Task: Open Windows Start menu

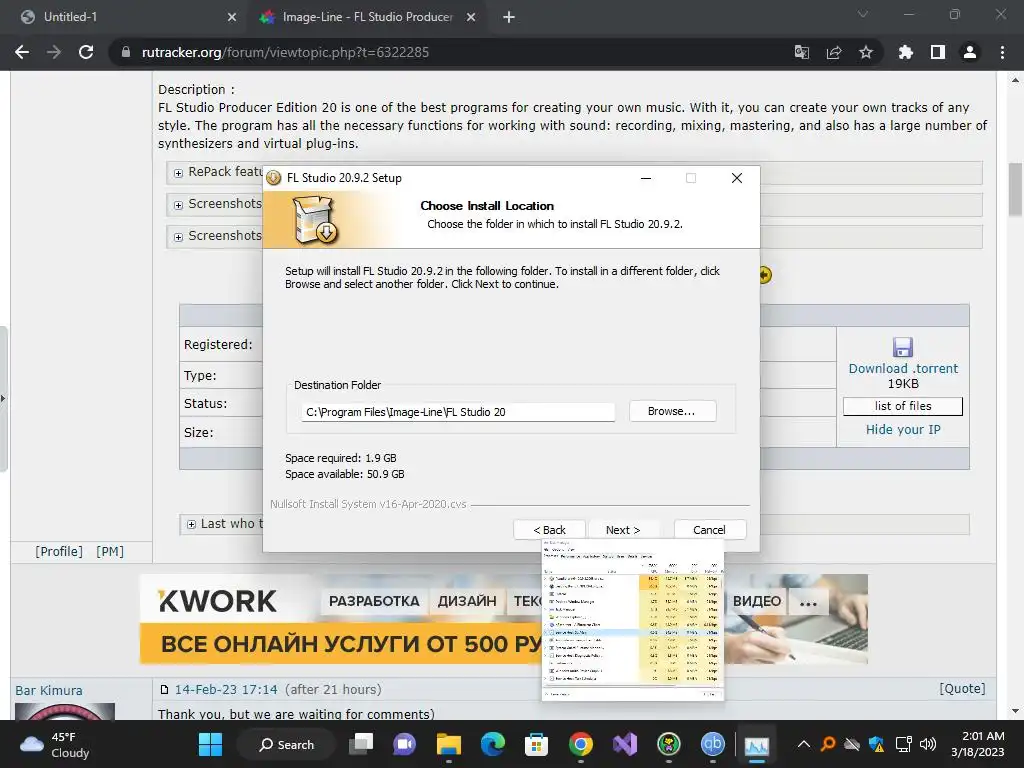Action: click(210, 744)
